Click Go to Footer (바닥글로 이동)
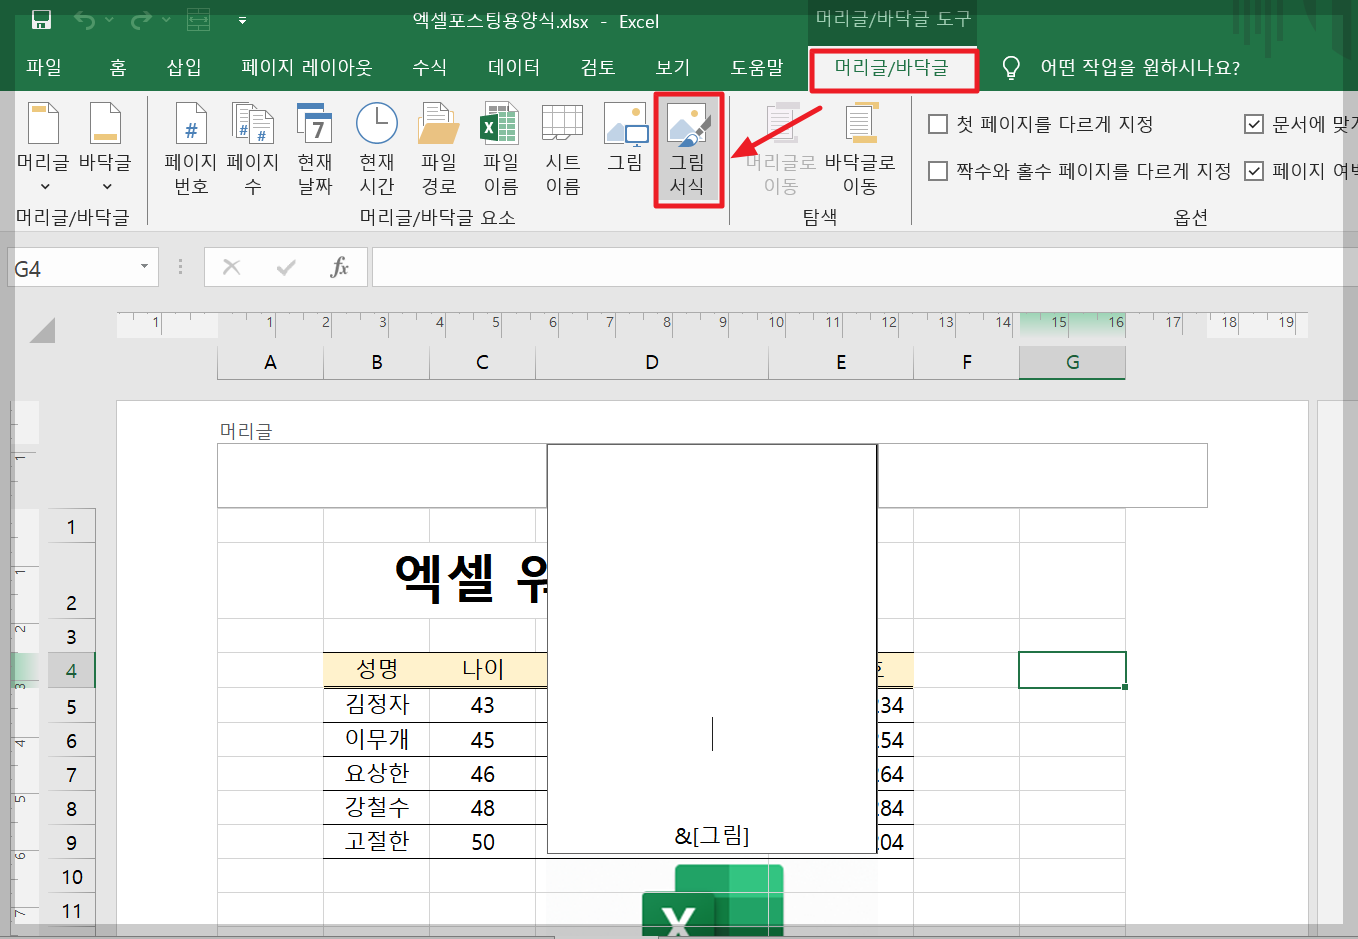 click(861, 150)
